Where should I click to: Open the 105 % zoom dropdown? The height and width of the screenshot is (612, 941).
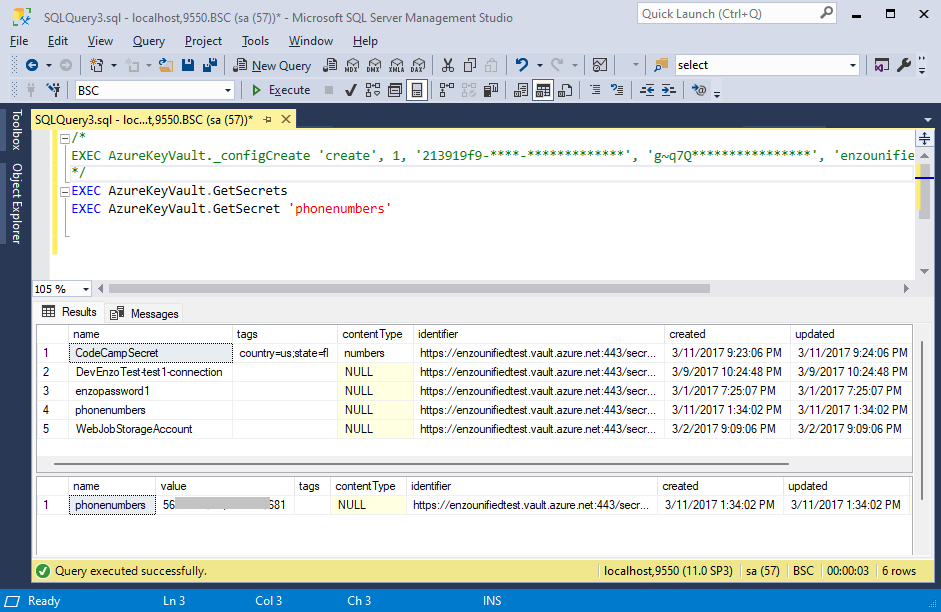coord(86,289)
